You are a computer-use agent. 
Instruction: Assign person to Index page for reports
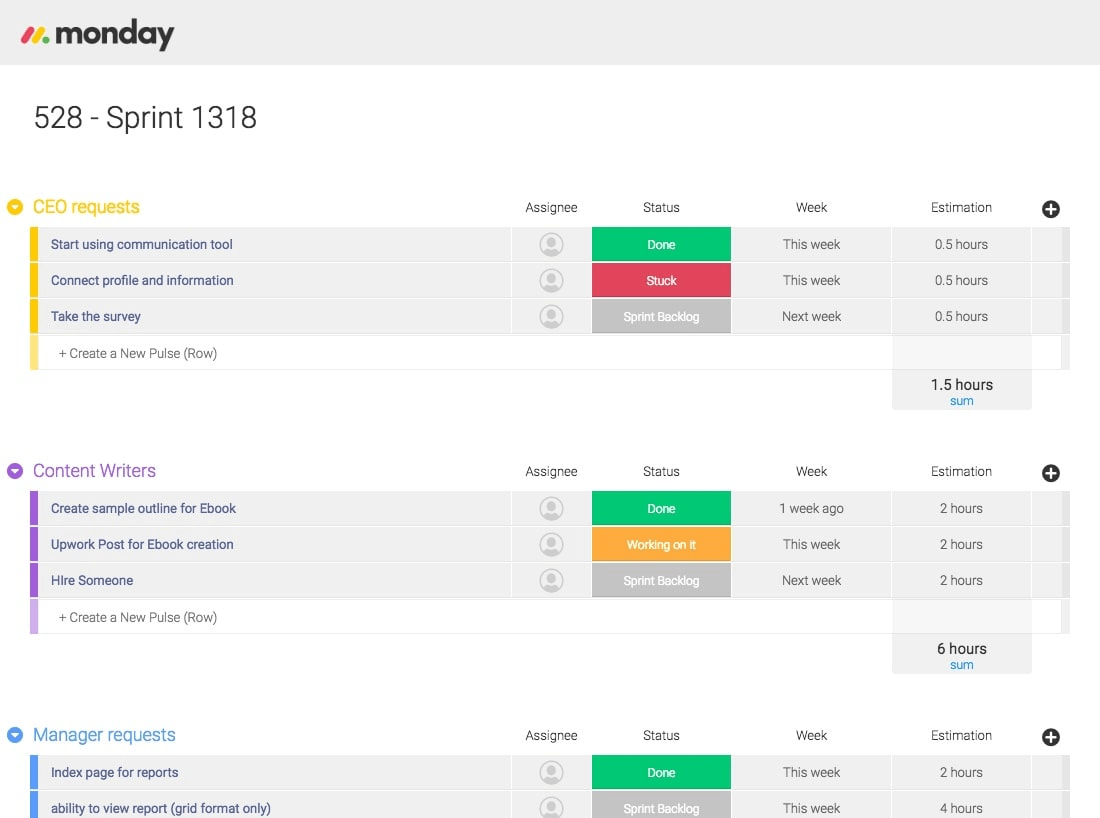click(x=551, y=772)
